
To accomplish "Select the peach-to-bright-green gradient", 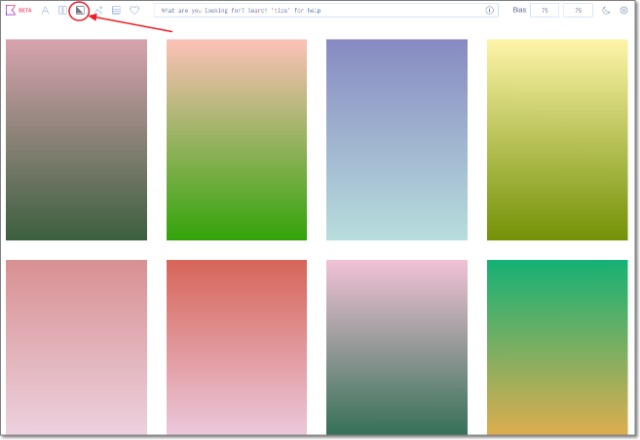I will point(237,140).
